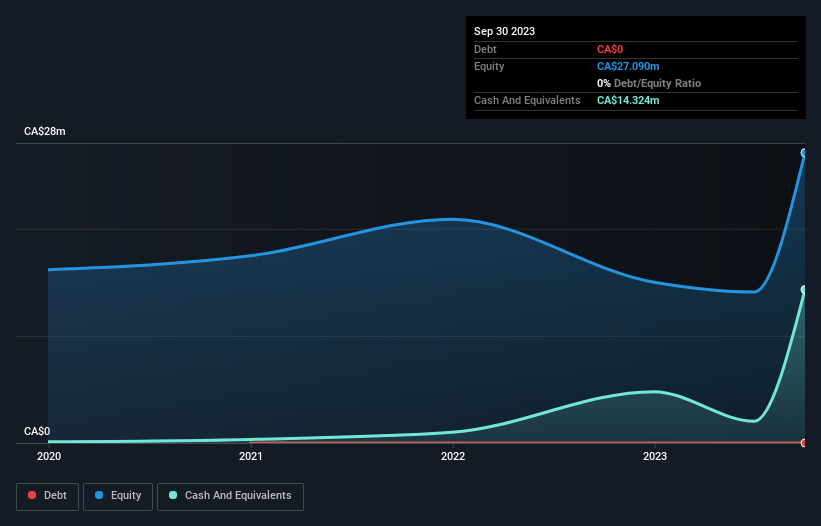Click the 2022 x-axis label
This screenshot has width=821, height=526.
click(x=453, y=456)
